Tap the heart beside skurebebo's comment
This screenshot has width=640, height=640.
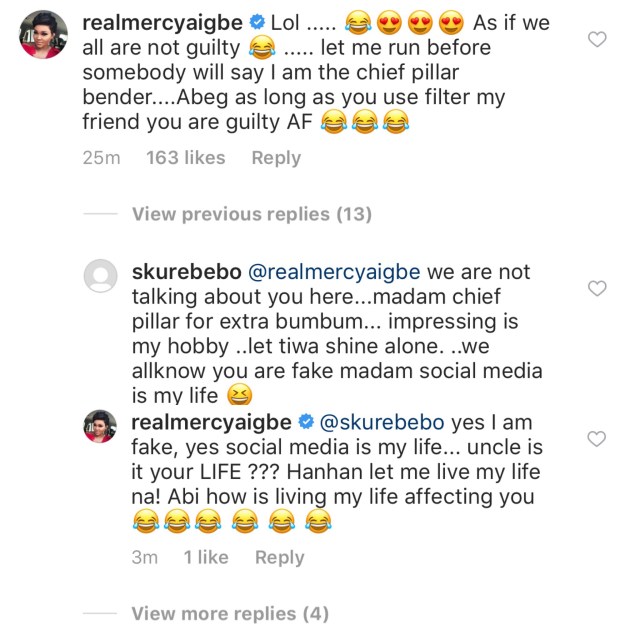click(597, 289)
